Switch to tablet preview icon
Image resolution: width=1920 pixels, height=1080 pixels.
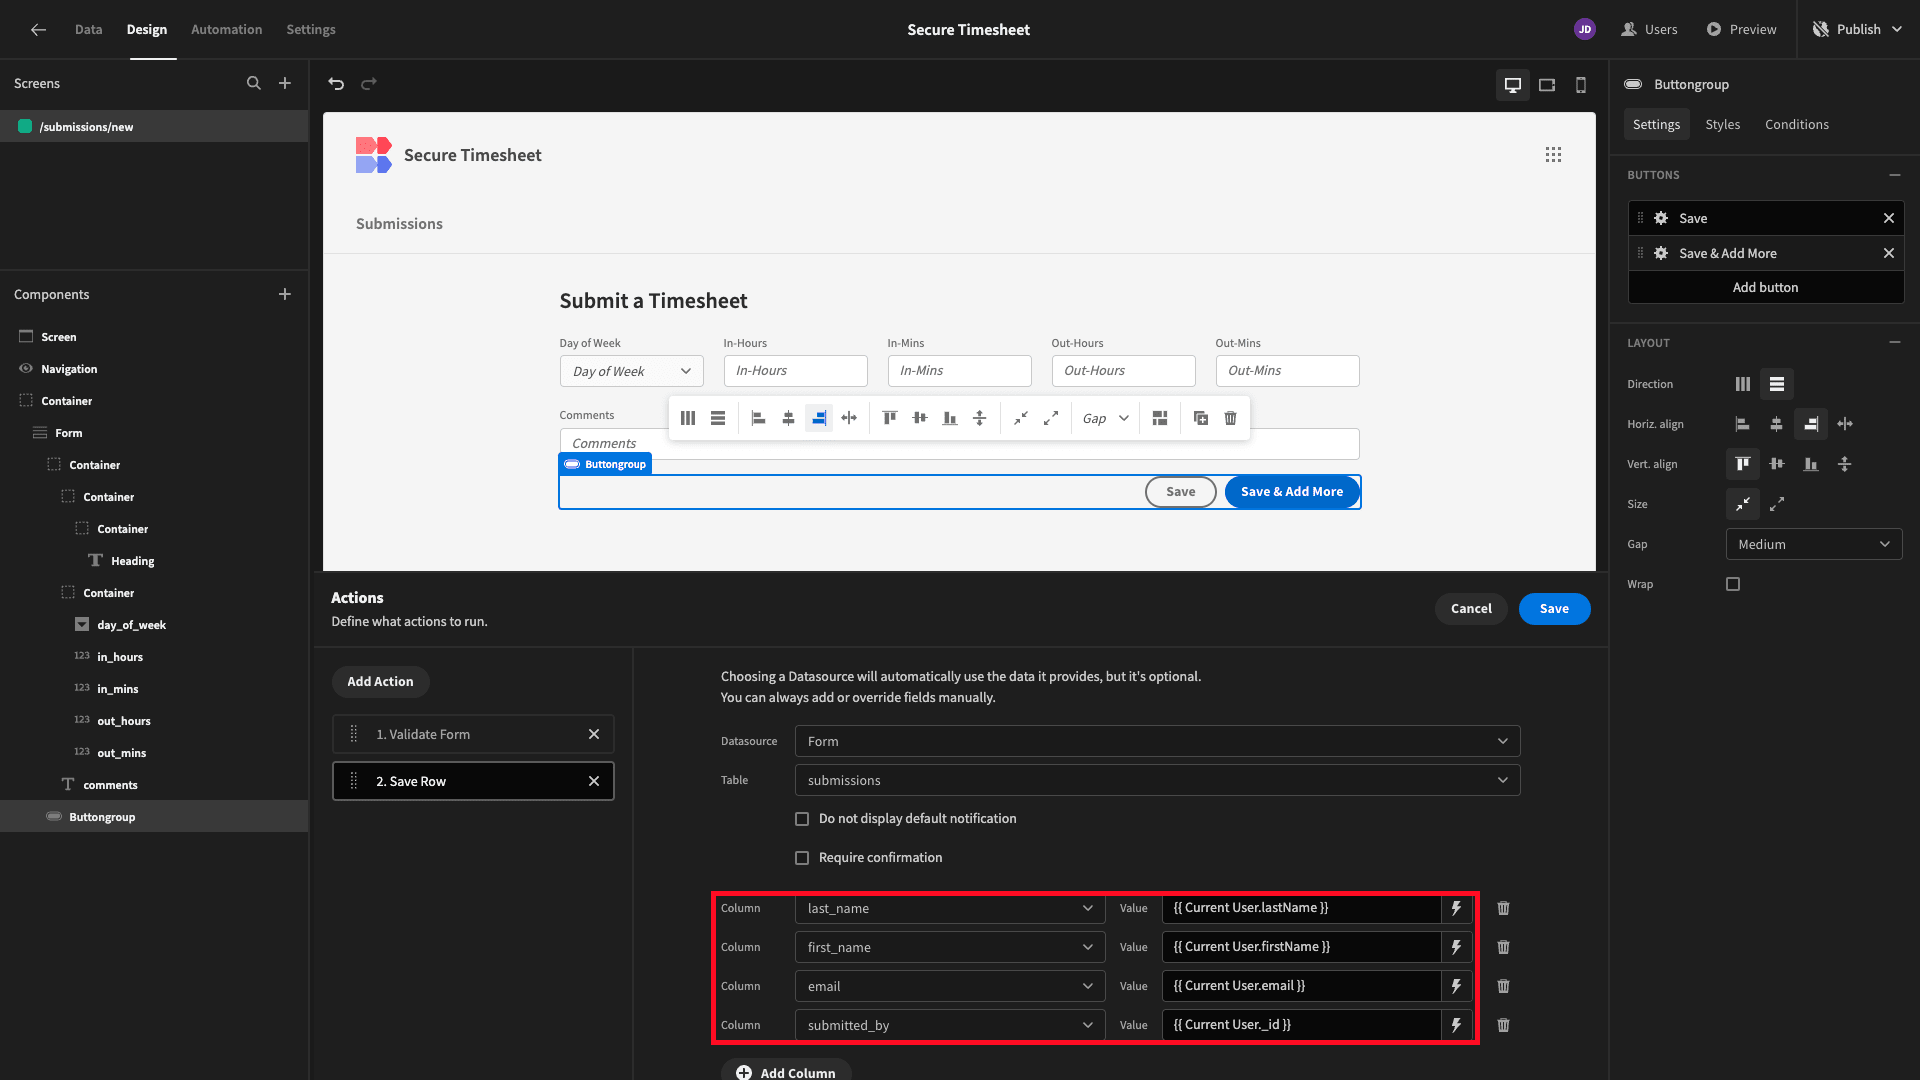(1547, 85)
